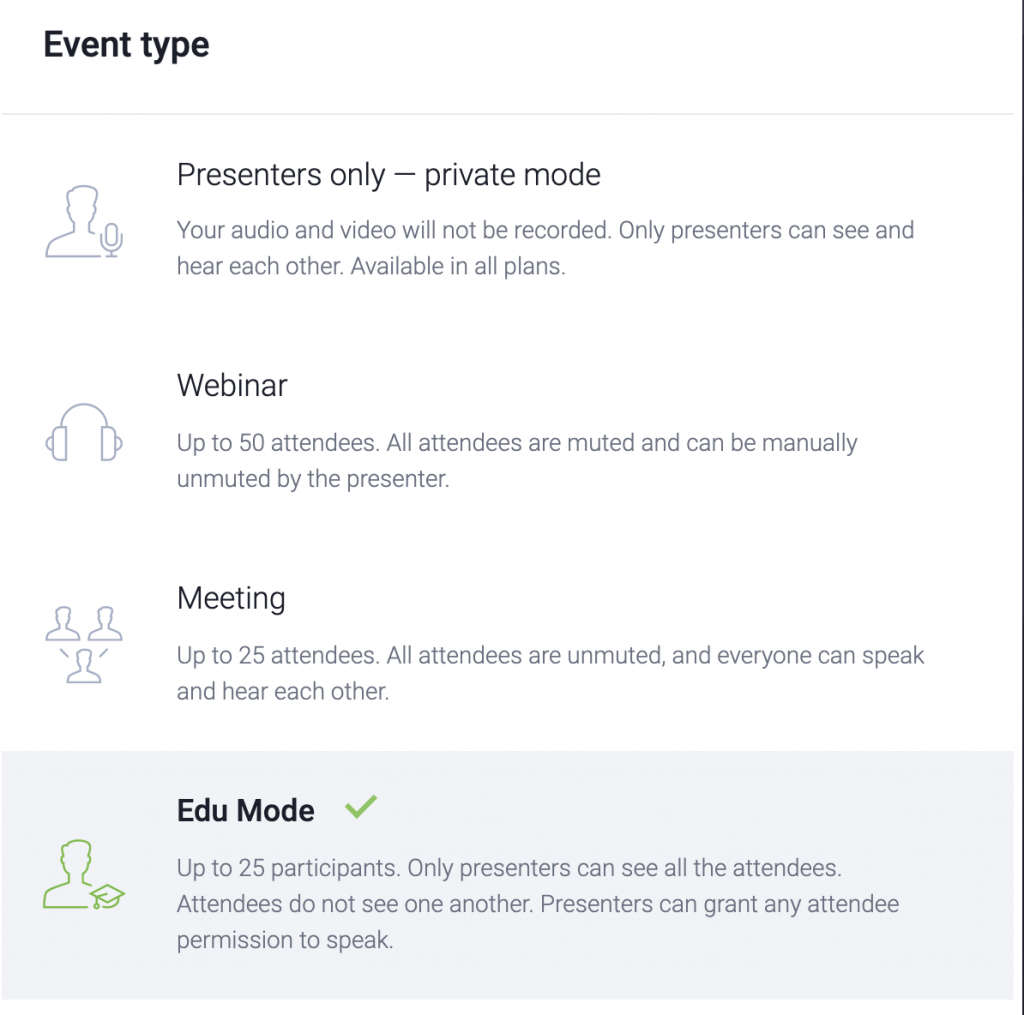Image resolution: width=1024 pixels, height=1015 pixels.
Task: Choose the Meeting event type title
Action: [x=231, y=598]
